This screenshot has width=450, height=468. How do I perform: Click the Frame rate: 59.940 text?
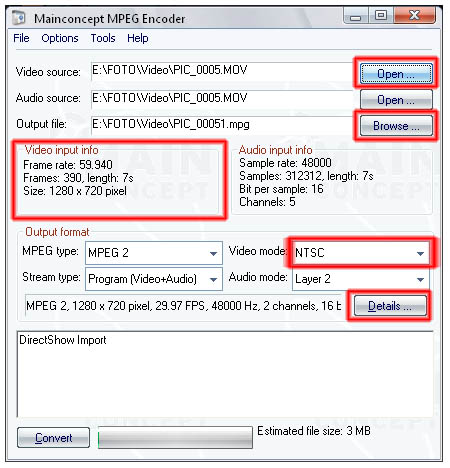pos(68,165)
